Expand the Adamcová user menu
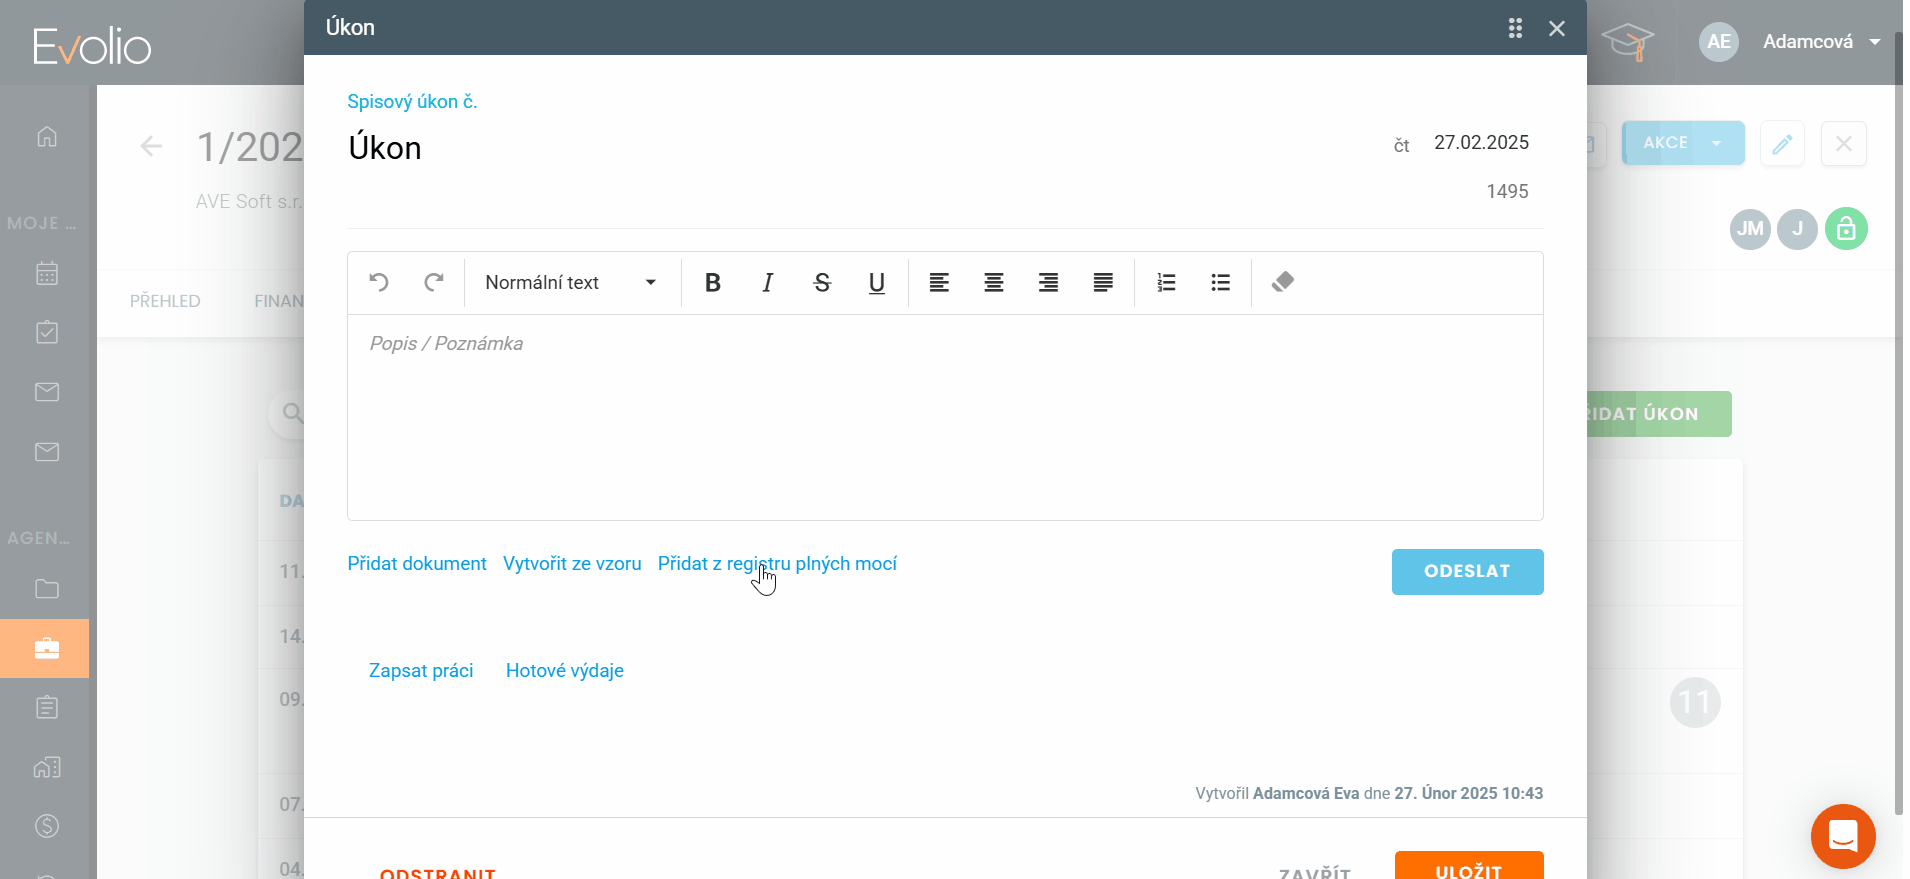The image size is (1910, 879). pyautogui.click(x=1820, y=42)
